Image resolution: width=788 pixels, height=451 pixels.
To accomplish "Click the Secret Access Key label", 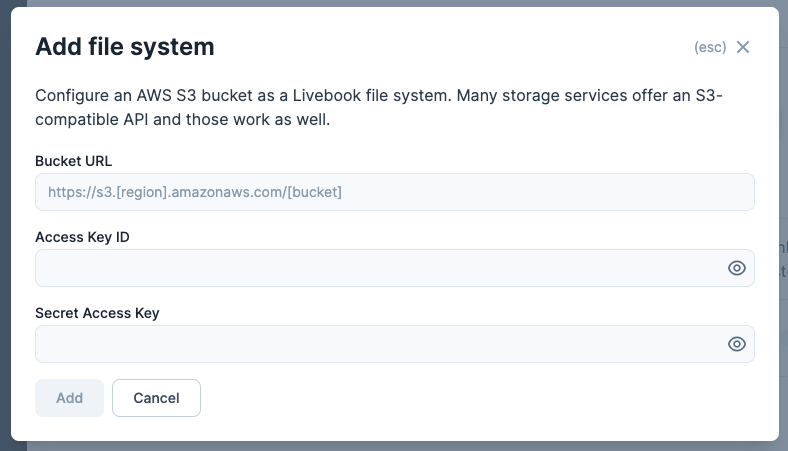I will [97, 313].
